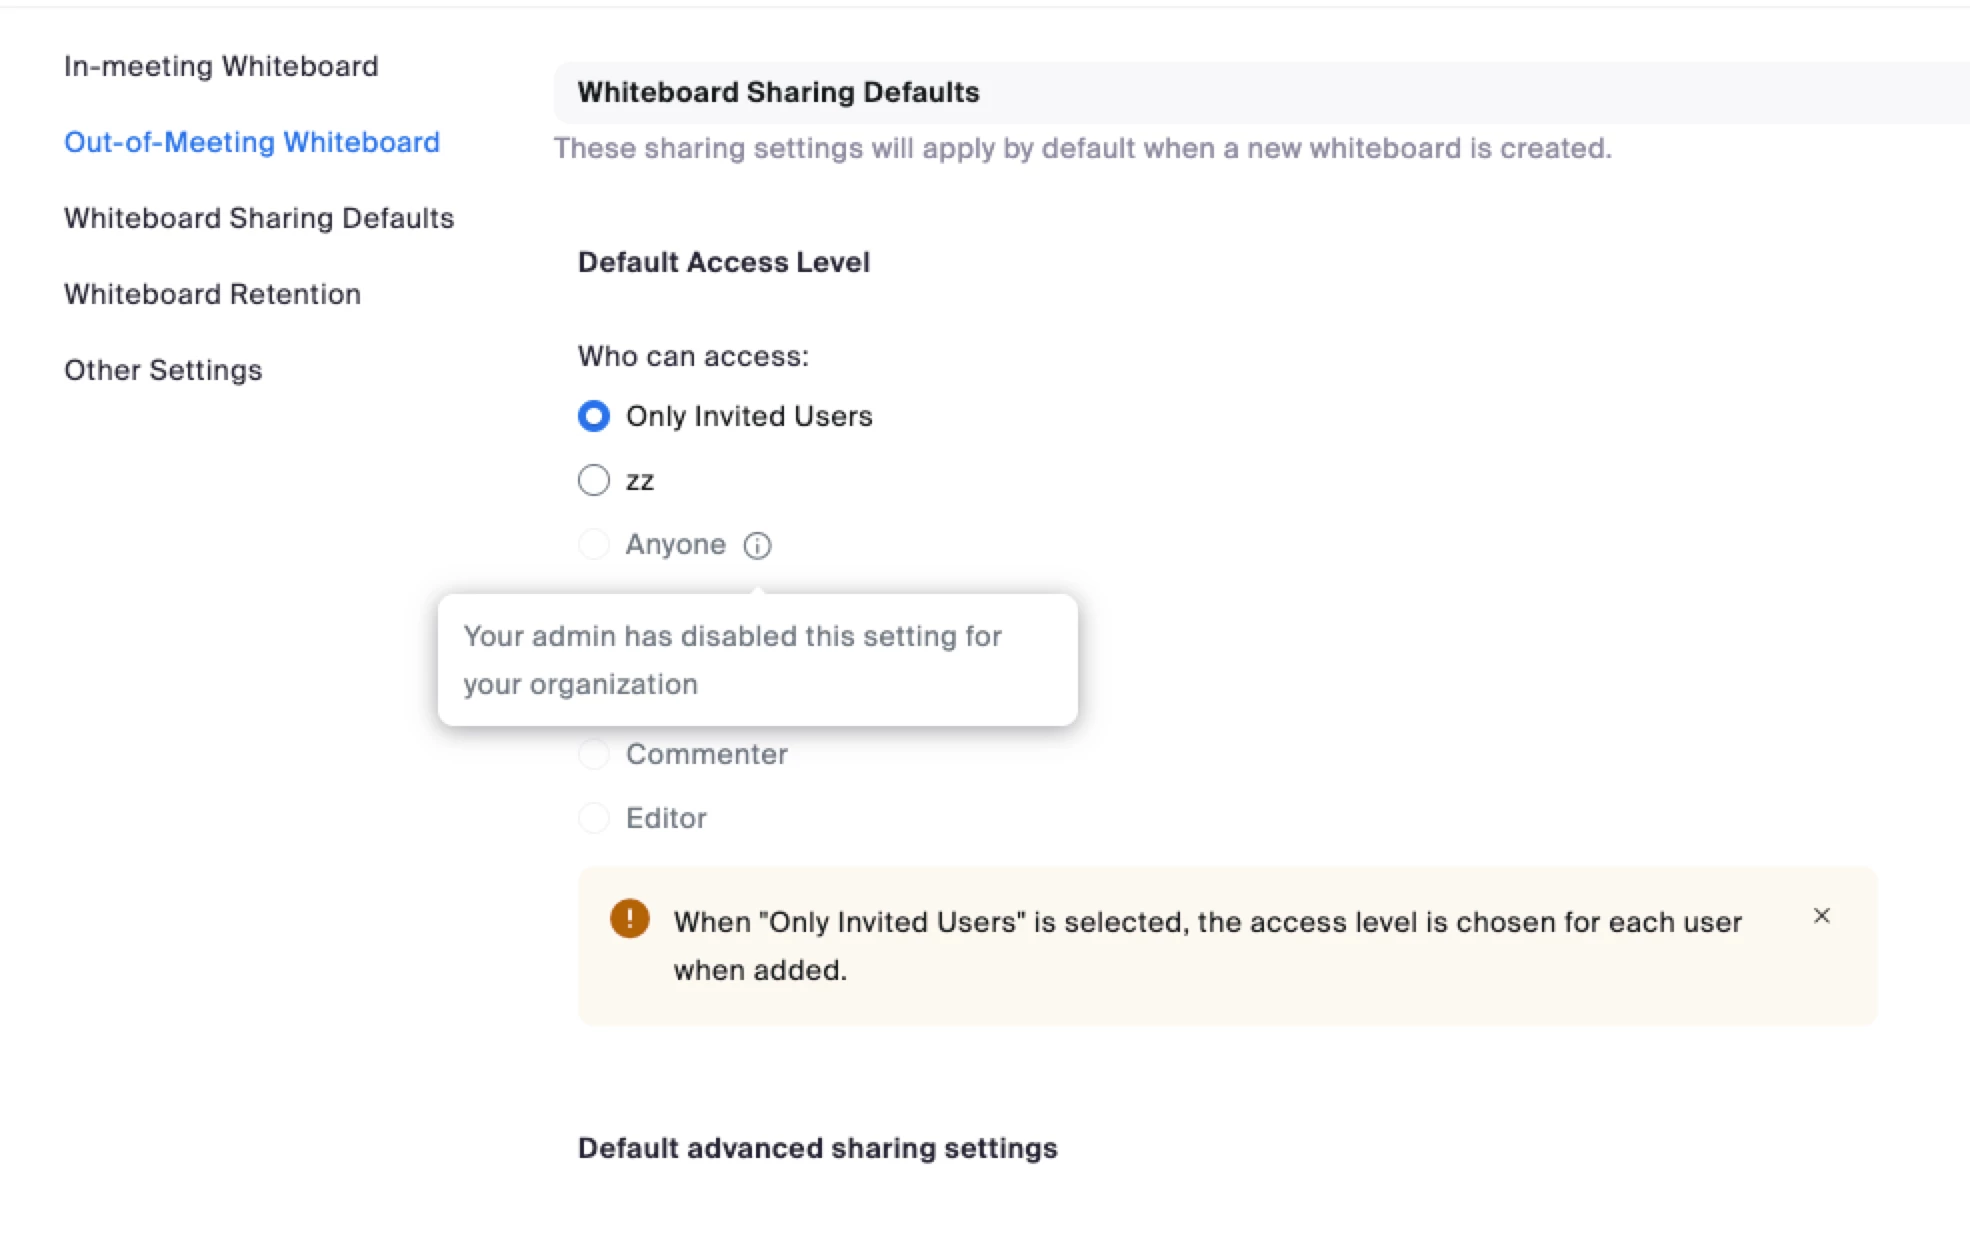
Task: Click the Whiteboard Sharing Defaults section header bar
Action: tap(778, 92)
